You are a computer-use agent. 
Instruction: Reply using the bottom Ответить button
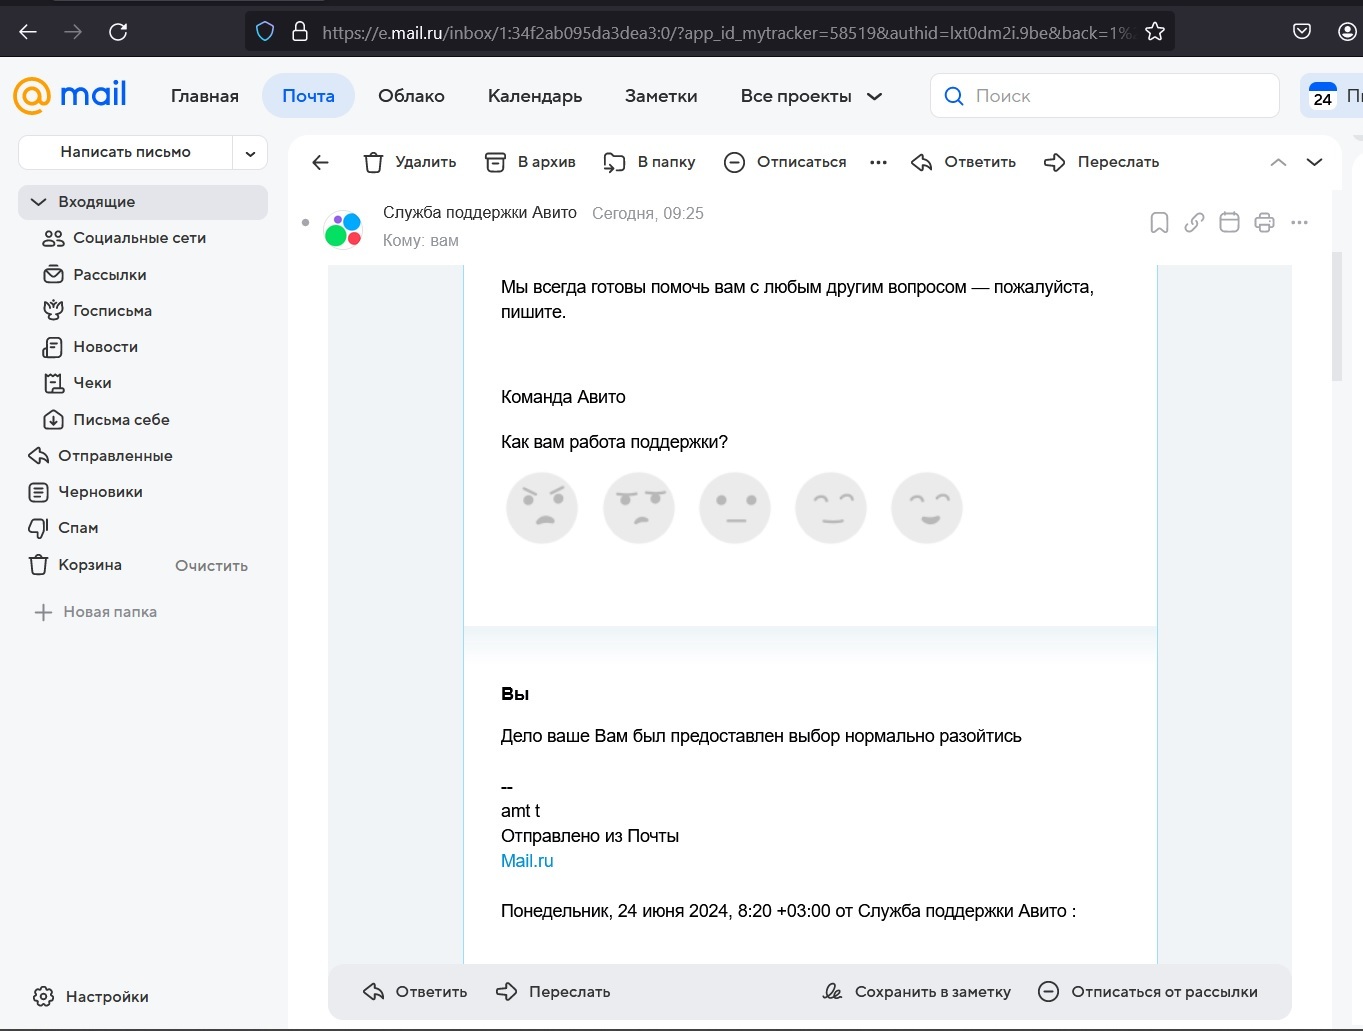point(415,992)
